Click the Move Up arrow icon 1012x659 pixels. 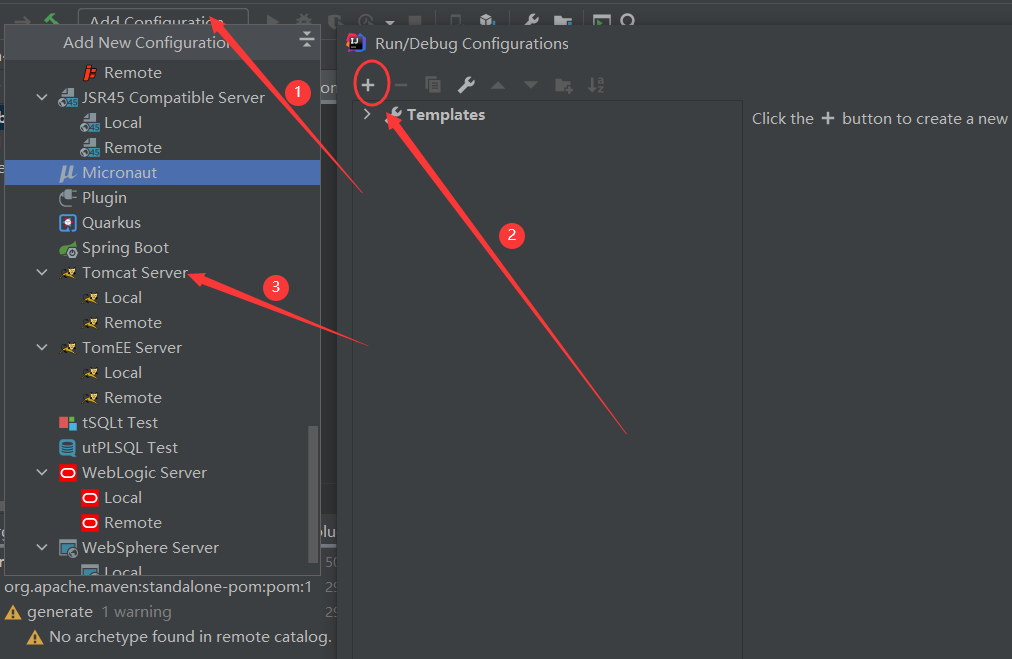(498, 85)
